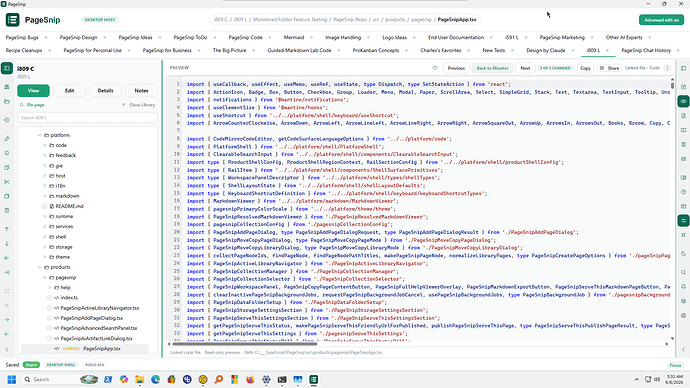Click the magnifier search icon in right sidebar
Screen dimensions: 690x388
point(683,272)
